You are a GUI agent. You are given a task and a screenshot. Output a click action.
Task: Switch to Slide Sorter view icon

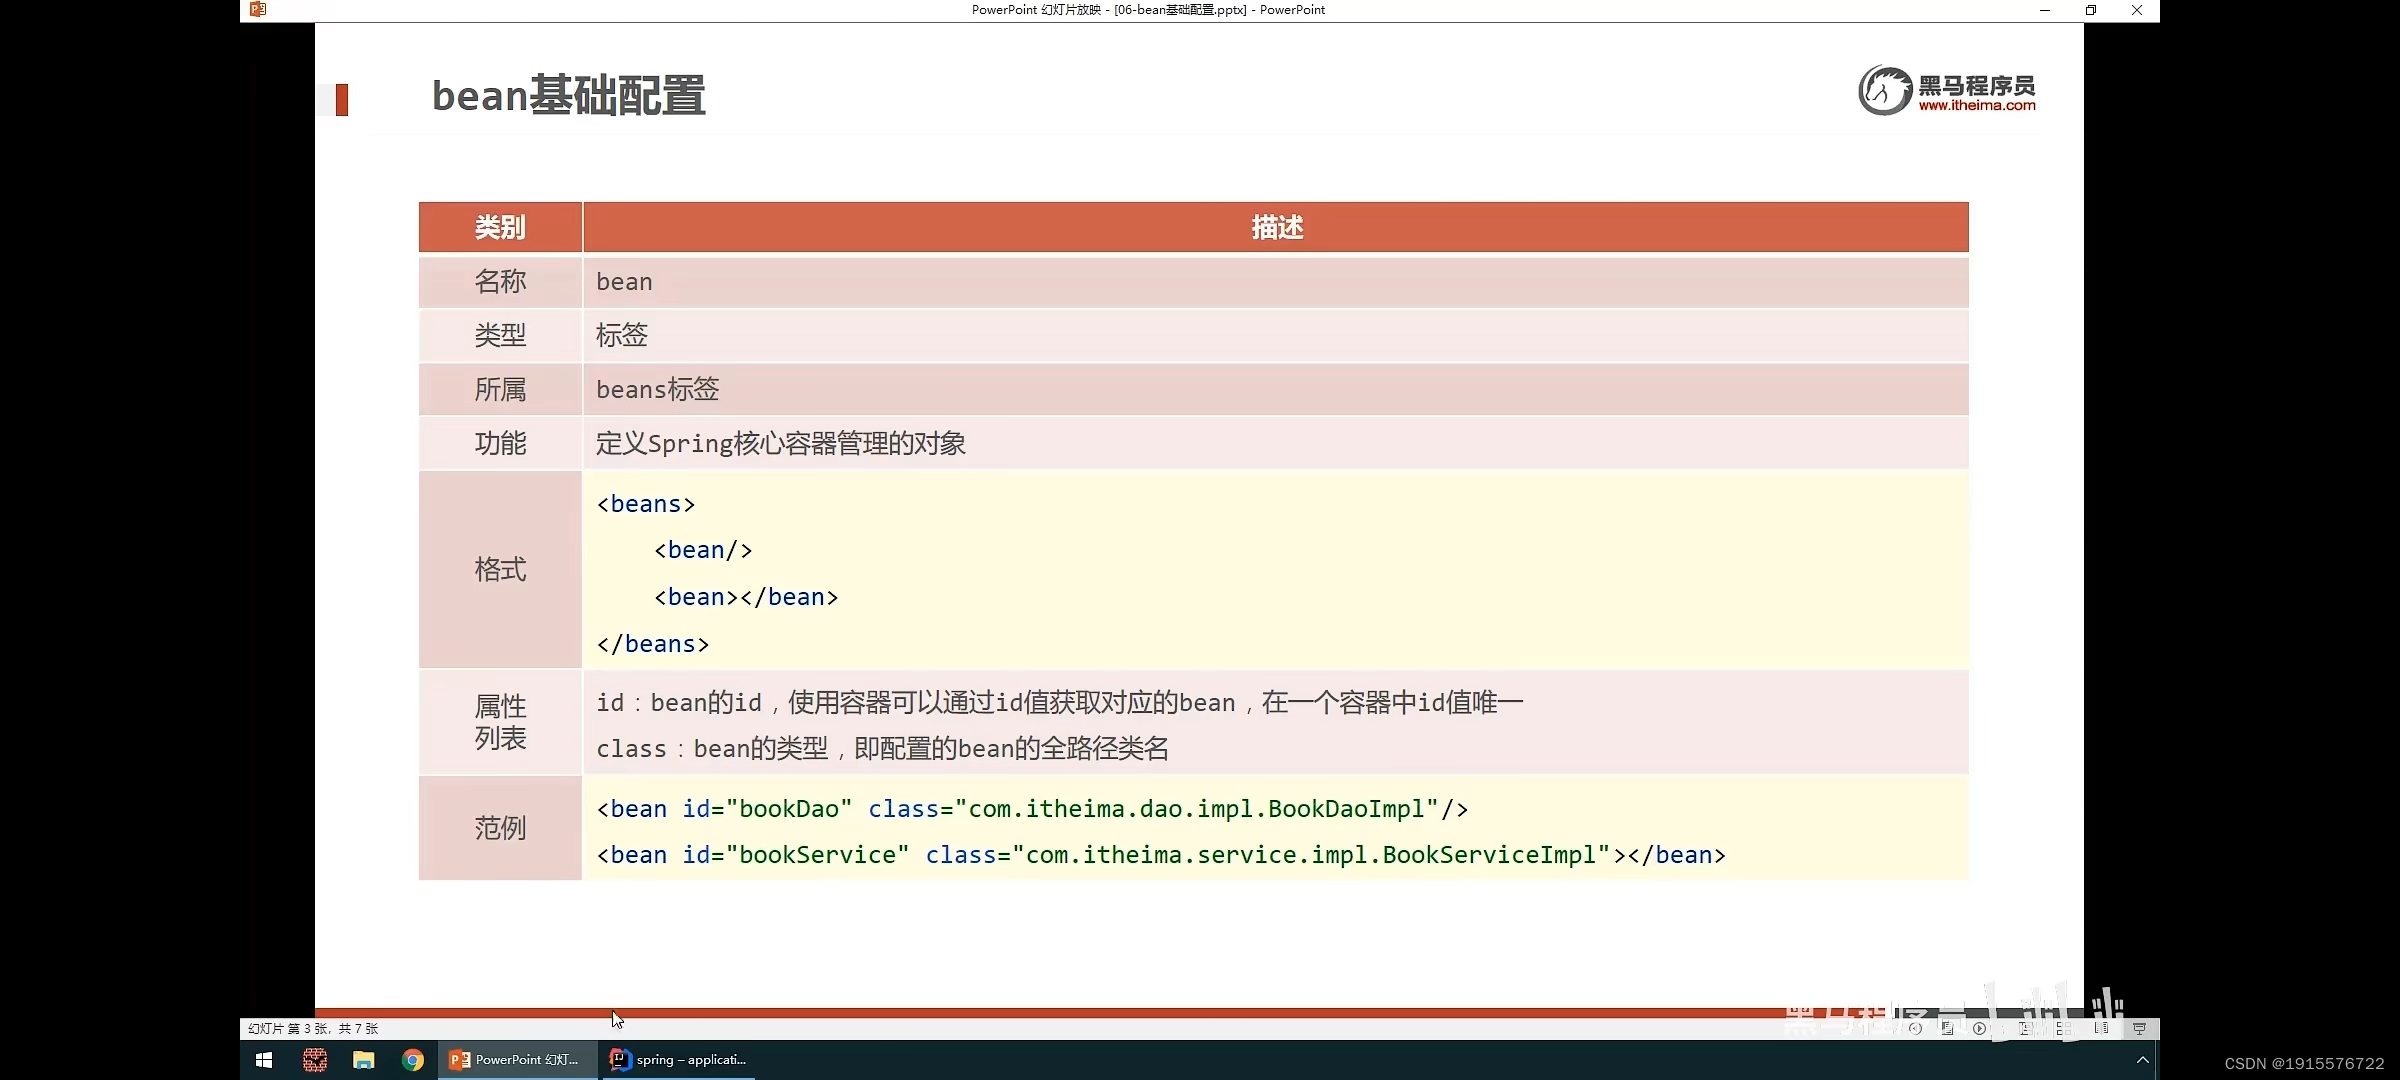(2063, 1028)
